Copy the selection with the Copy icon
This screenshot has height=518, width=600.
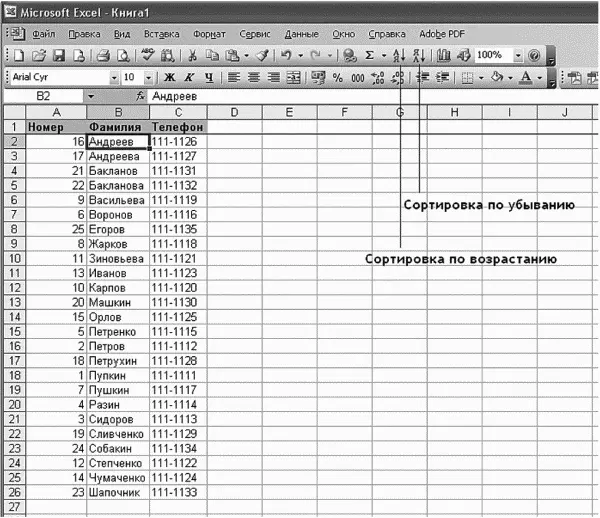pyautogui.click(x=212, y=56)
